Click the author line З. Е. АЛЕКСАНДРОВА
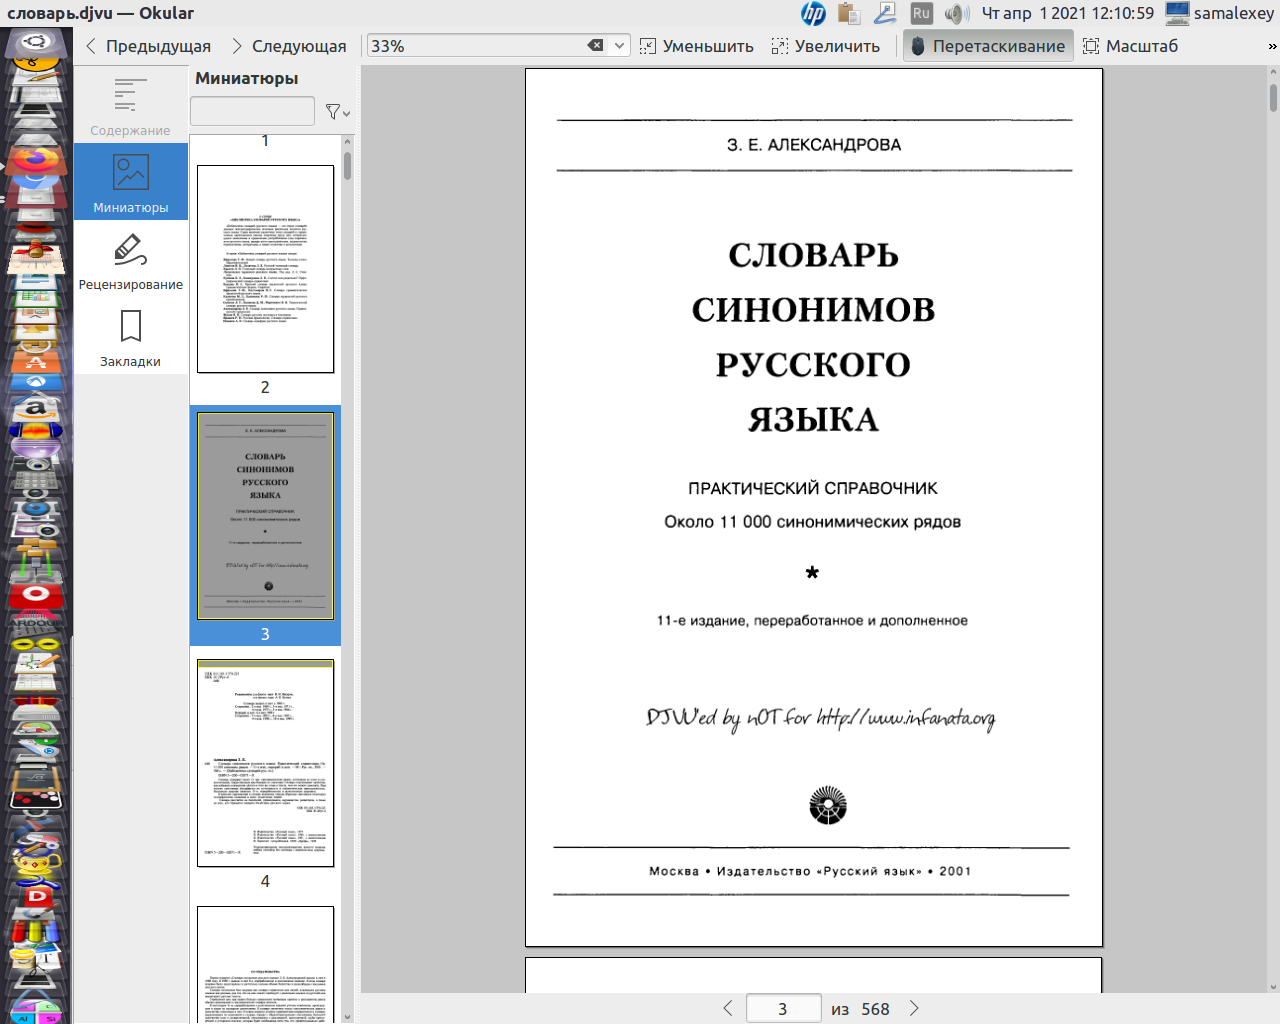 point(814,145)
